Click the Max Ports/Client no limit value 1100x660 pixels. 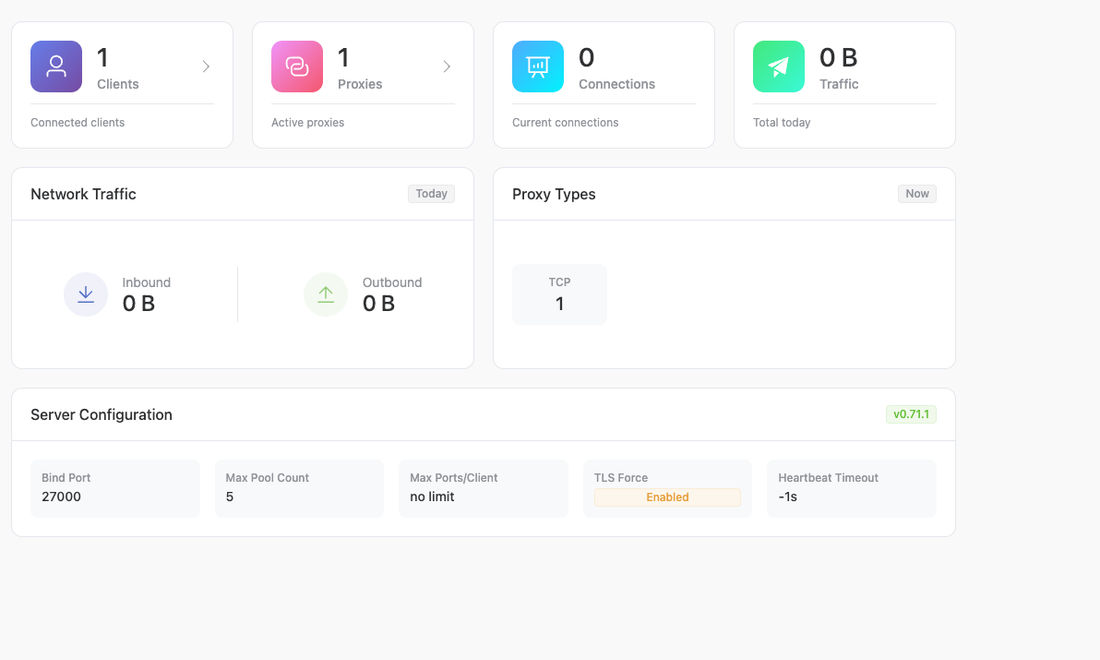coord(432,497)
